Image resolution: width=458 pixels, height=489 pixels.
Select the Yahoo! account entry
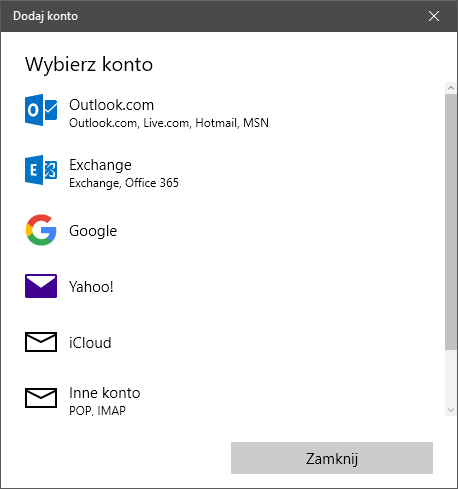coord(91,287)
